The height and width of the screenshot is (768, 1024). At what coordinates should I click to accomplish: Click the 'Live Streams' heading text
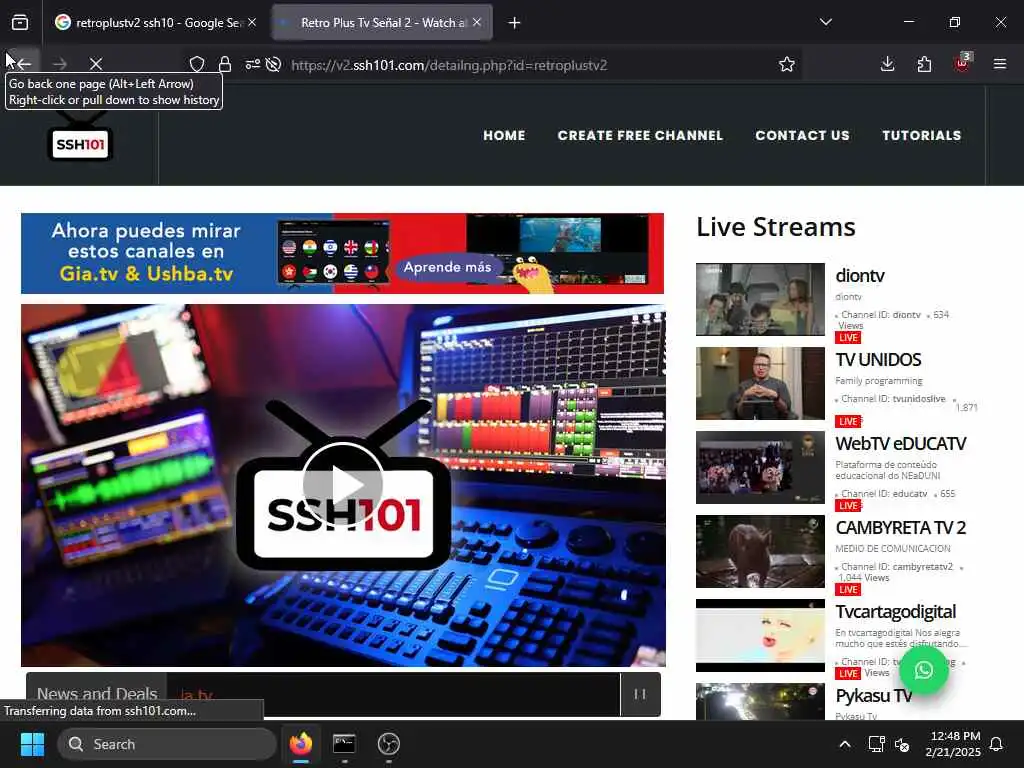click(x=776, y=227)
